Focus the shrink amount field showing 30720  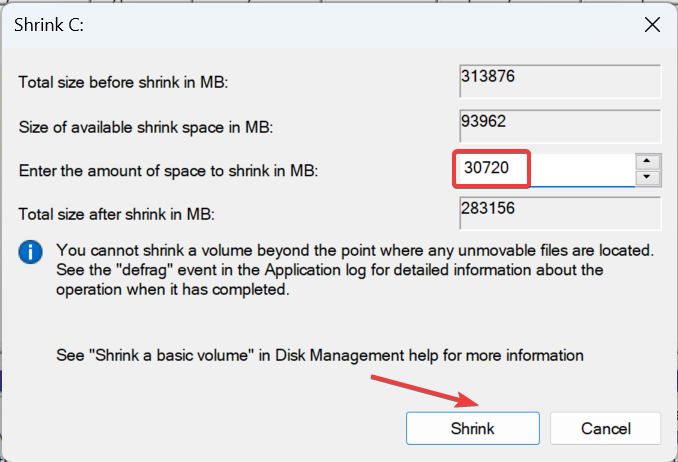click(x=545, y=170)
